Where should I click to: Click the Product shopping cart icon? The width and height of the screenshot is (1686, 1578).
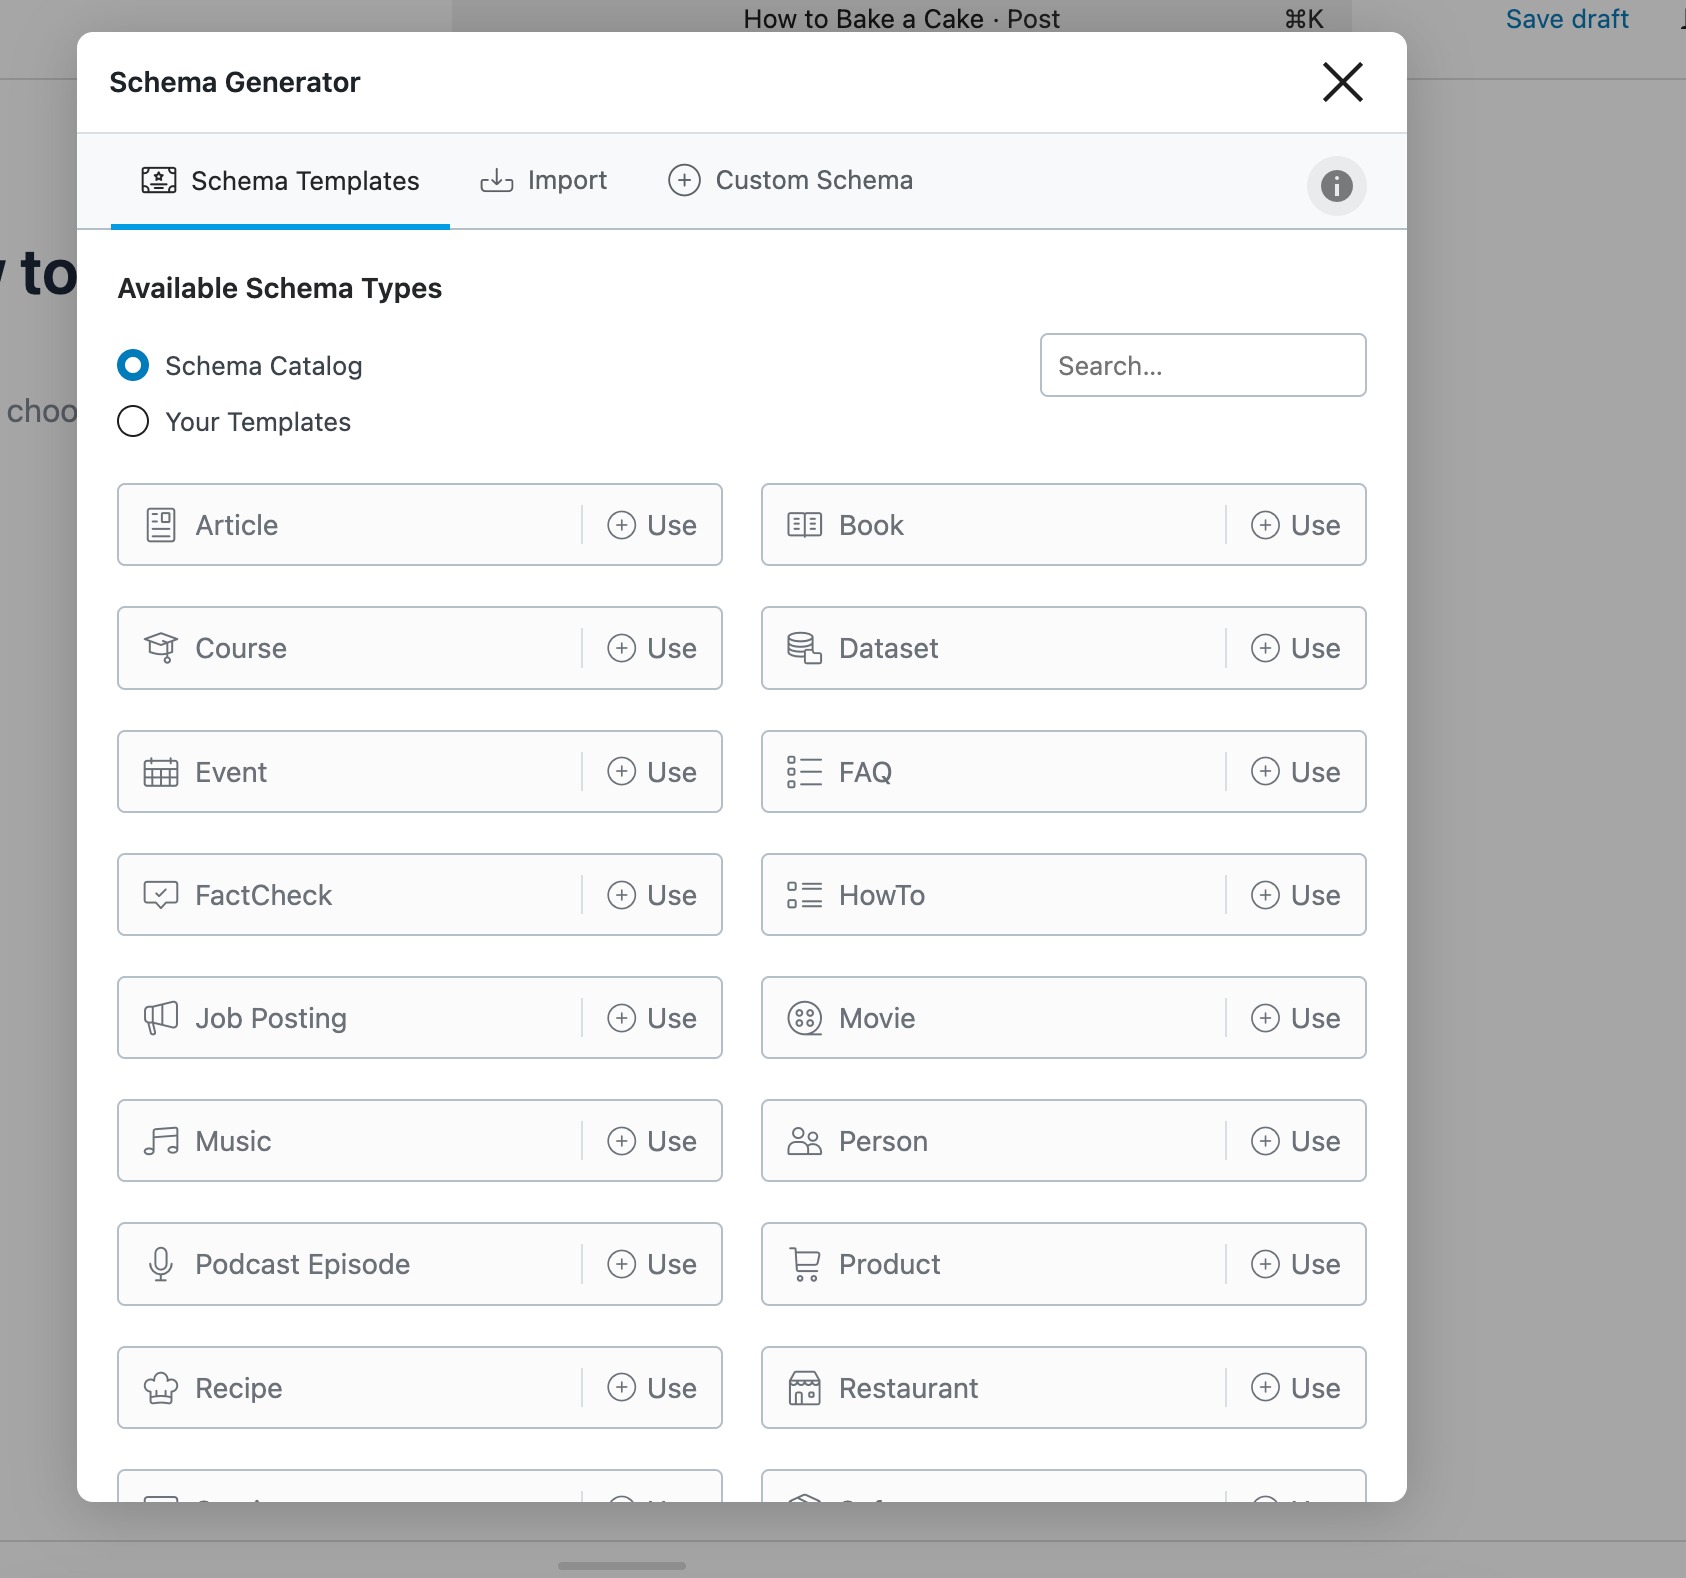click(805, 1264)
